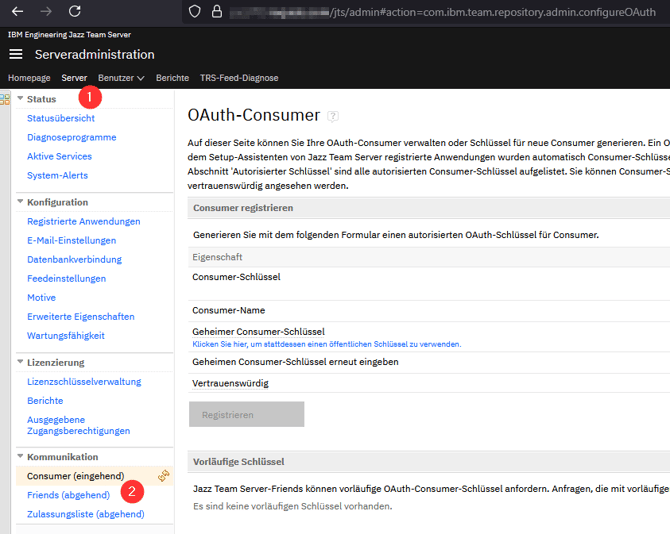The width and height of the screenshot is (670, 534).
Task: Click the grid icon at left edge
Action: click(5, 99)
